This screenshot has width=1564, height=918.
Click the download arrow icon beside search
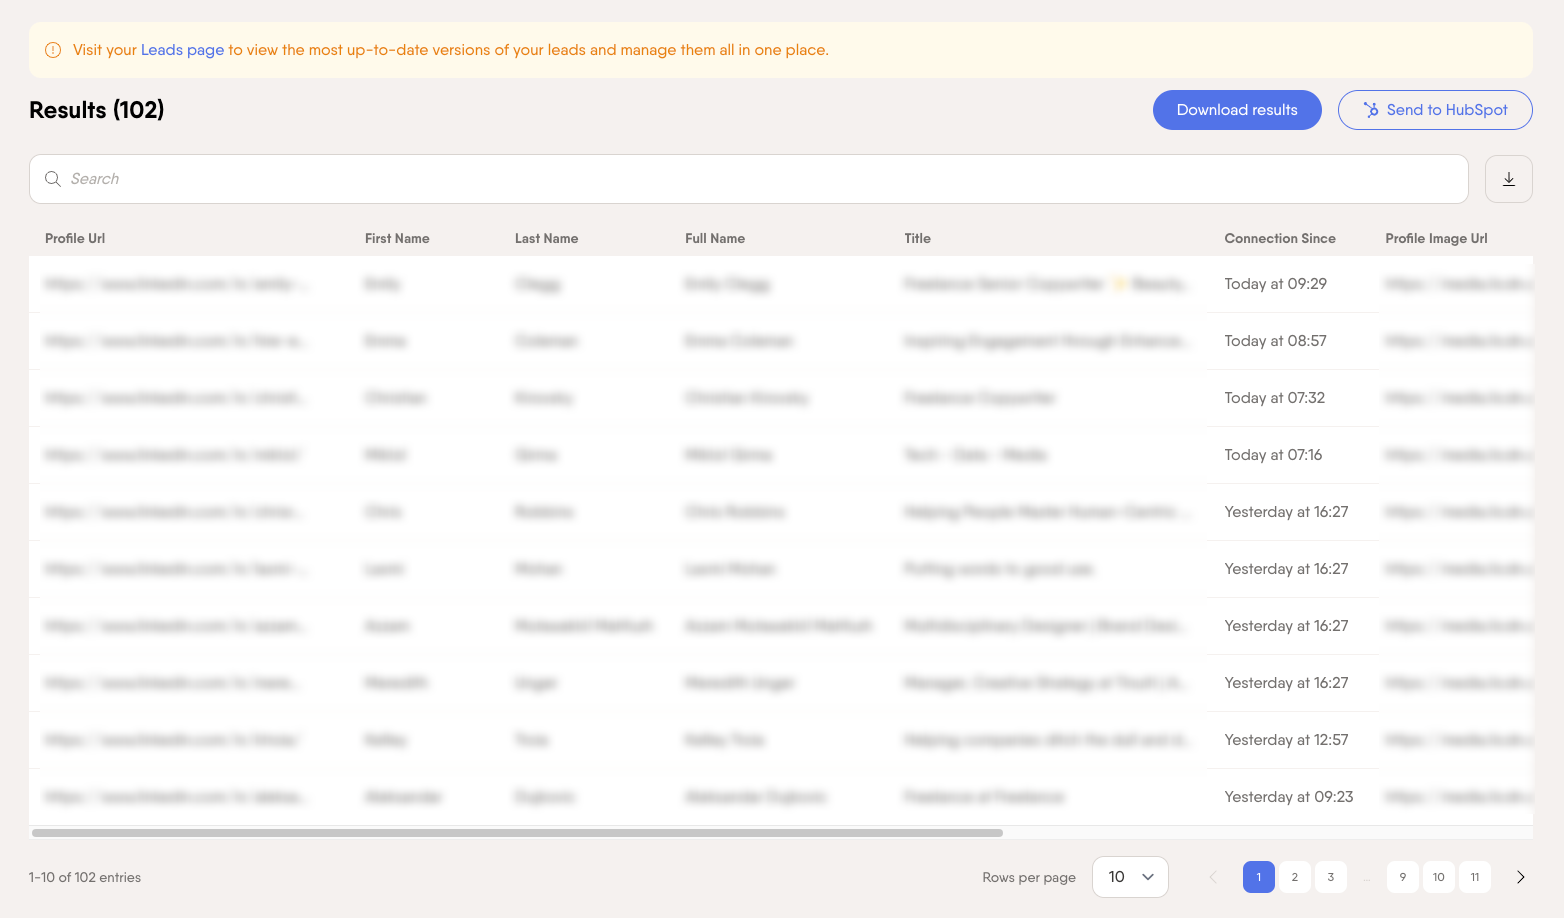point(1508,179)
